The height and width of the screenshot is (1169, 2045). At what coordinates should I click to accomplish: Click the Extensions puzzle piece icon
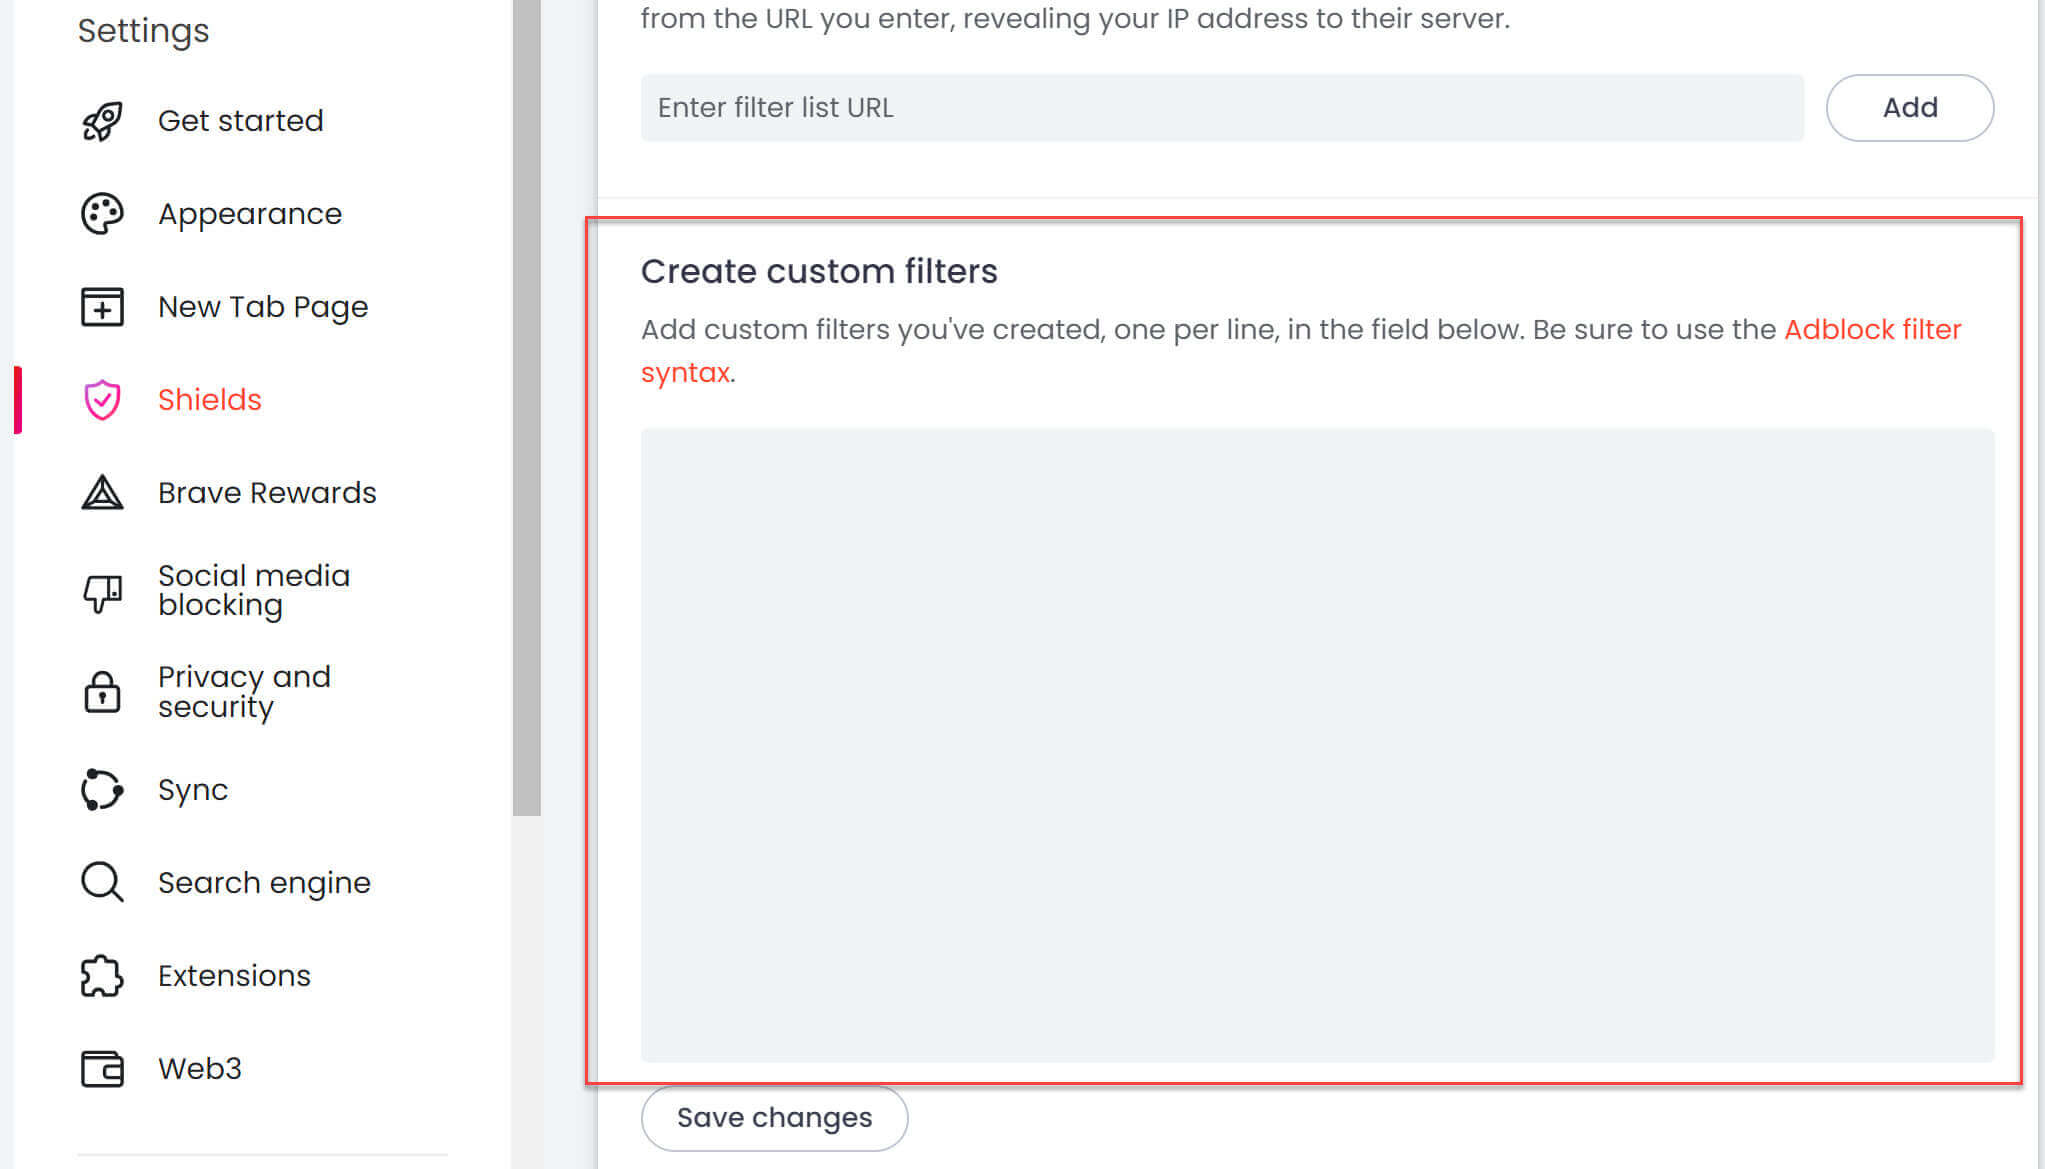click(x=102, y=976)
